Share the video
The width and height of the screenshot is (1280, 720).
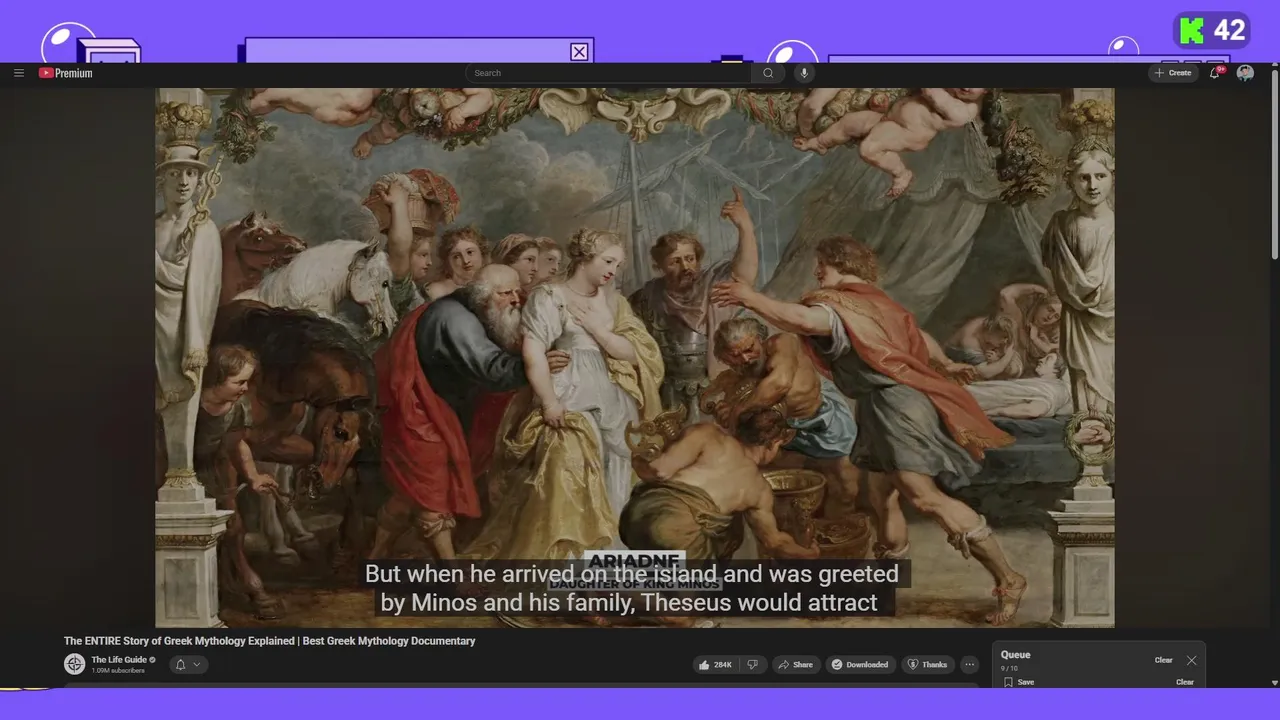(x=796, y=664)
